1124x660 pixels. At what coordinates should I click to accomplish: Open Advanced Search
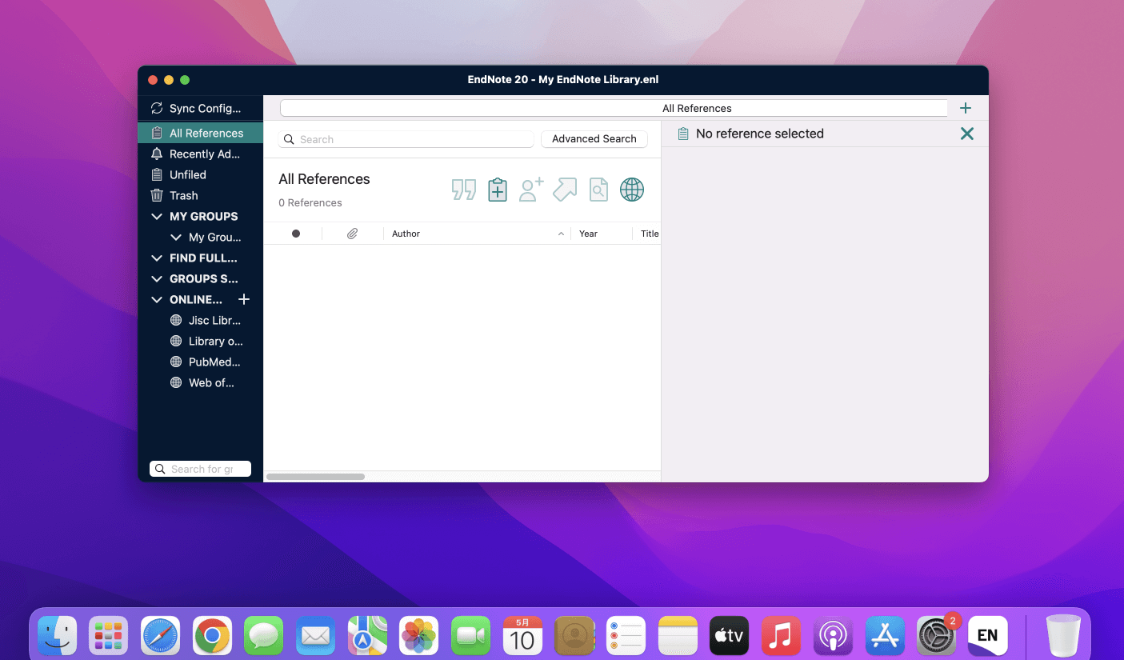click(x=594, y=139)
